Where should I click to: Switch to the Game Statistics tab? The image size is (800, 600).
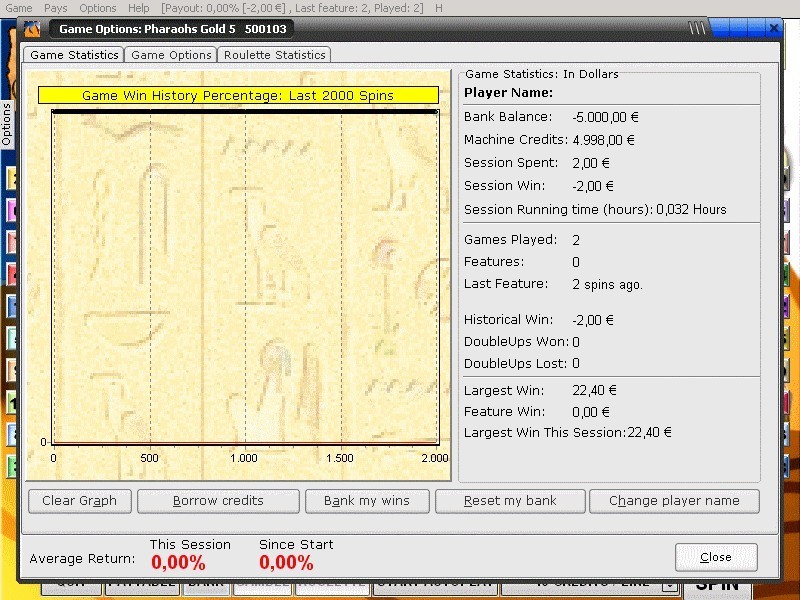[x=74, y=55]
